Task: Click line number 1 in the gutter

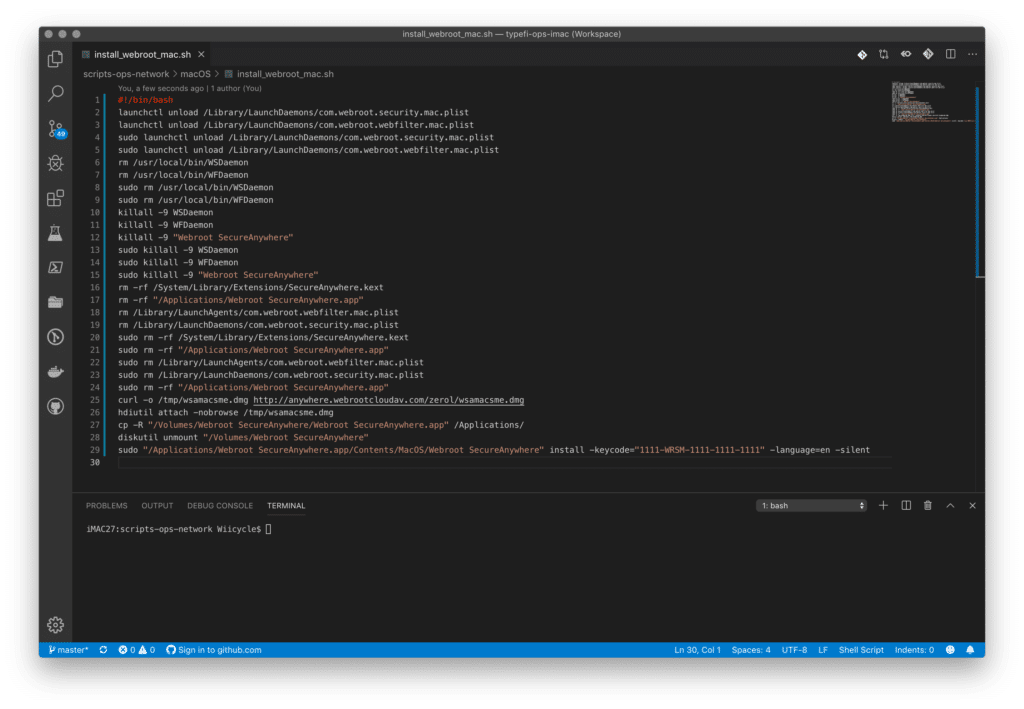Action: pos(97,100)
